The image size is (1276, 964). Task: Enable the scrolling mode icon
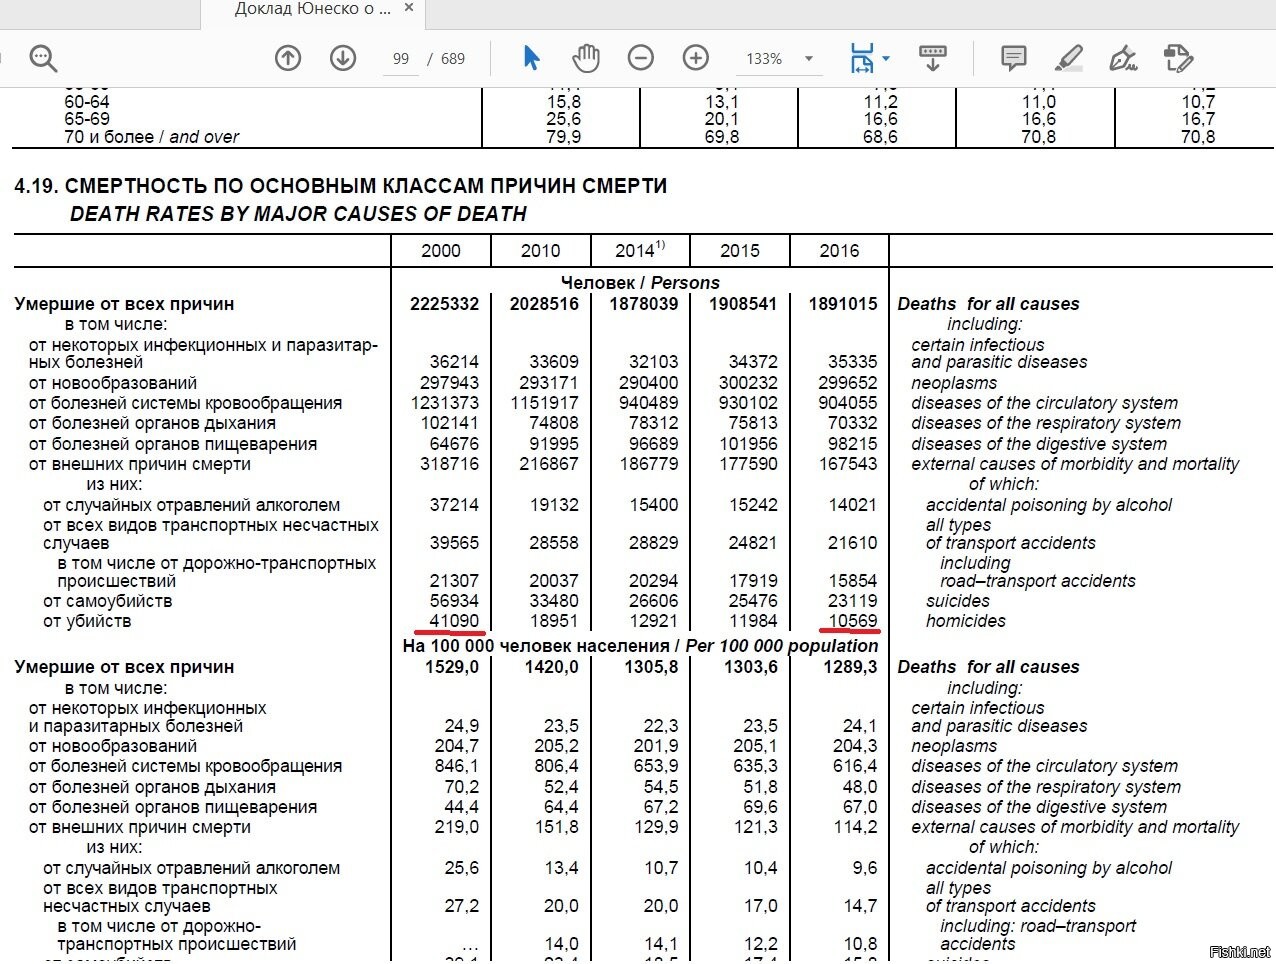933,58
